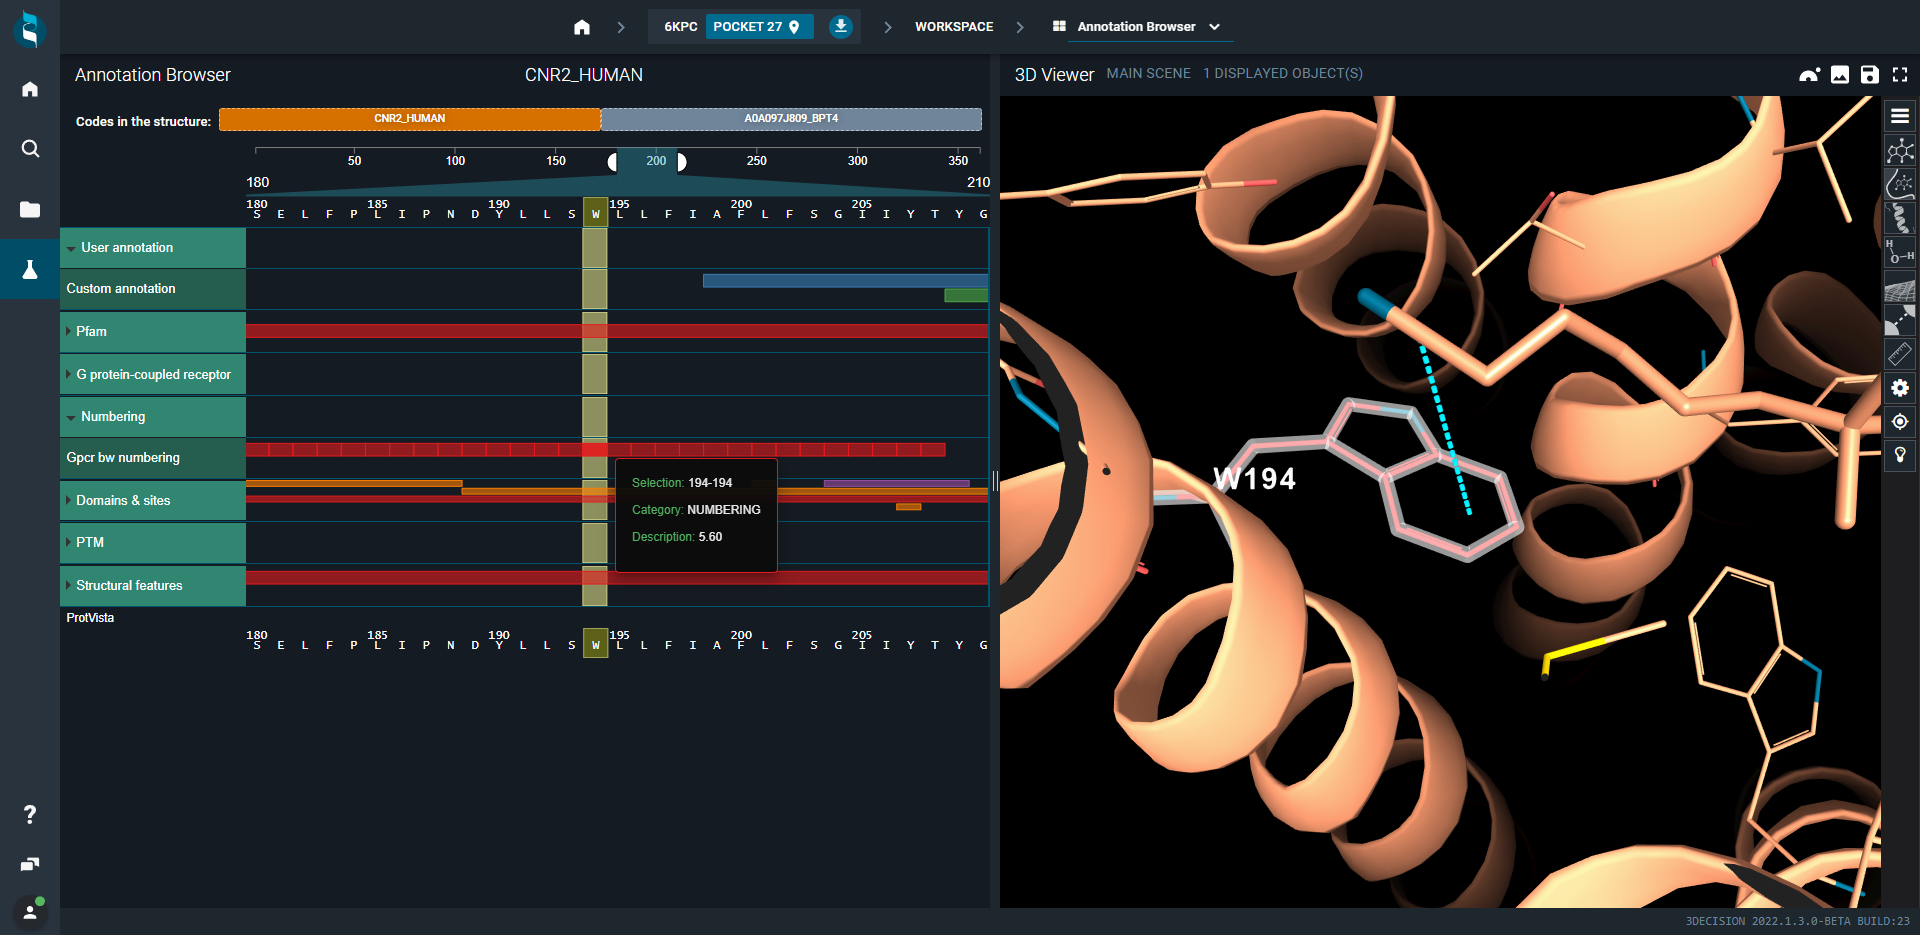Click the W194 label in 3D viewer
1920x935 pixels.
[x=1254, y=479]
